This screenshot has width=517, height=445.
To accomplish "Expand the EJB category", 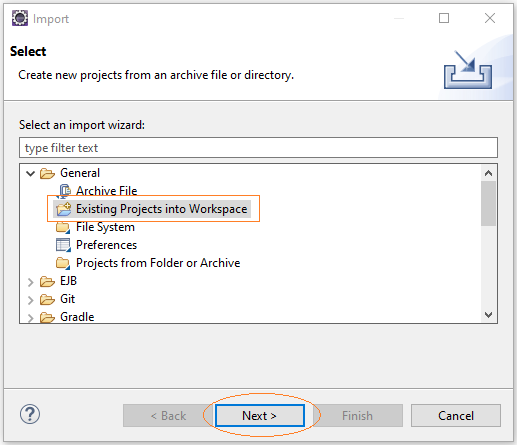I will (31, 282).
